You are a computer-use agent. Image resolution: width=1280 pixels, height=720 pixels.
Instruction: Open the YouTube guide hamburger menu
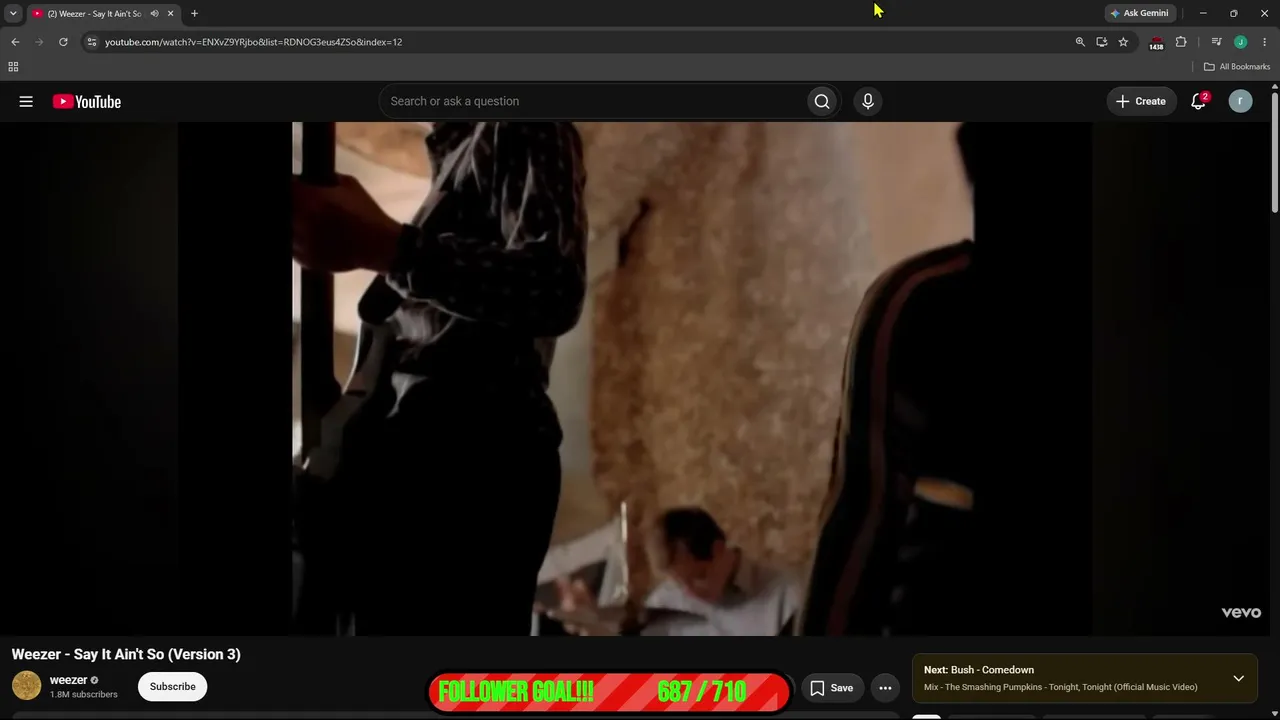pyautogui.click(x=26, y=101)
